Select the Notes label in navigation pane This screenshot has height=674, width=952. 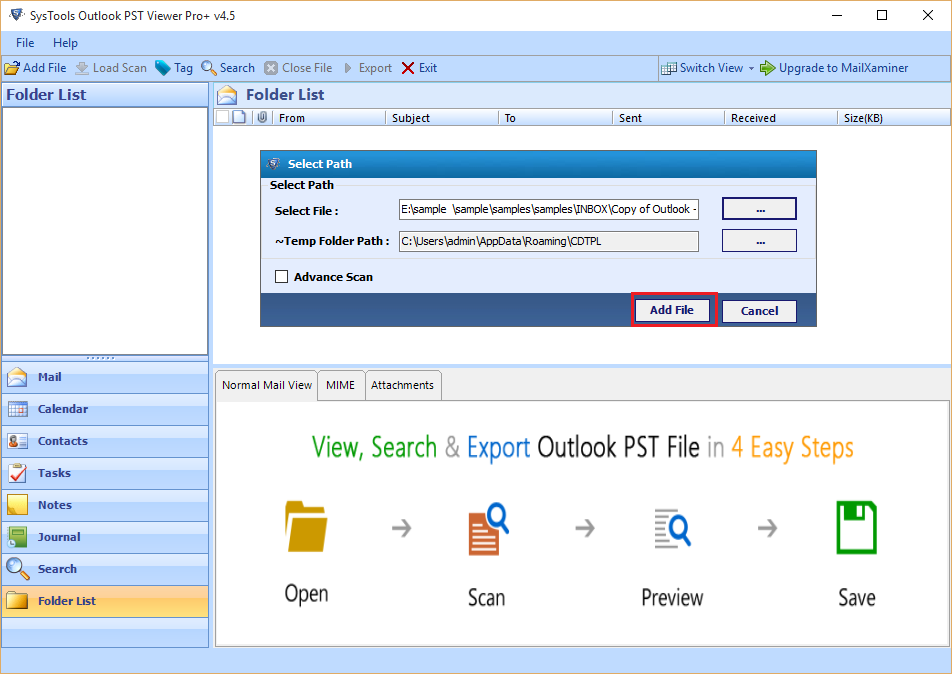[x=55, y=505]
